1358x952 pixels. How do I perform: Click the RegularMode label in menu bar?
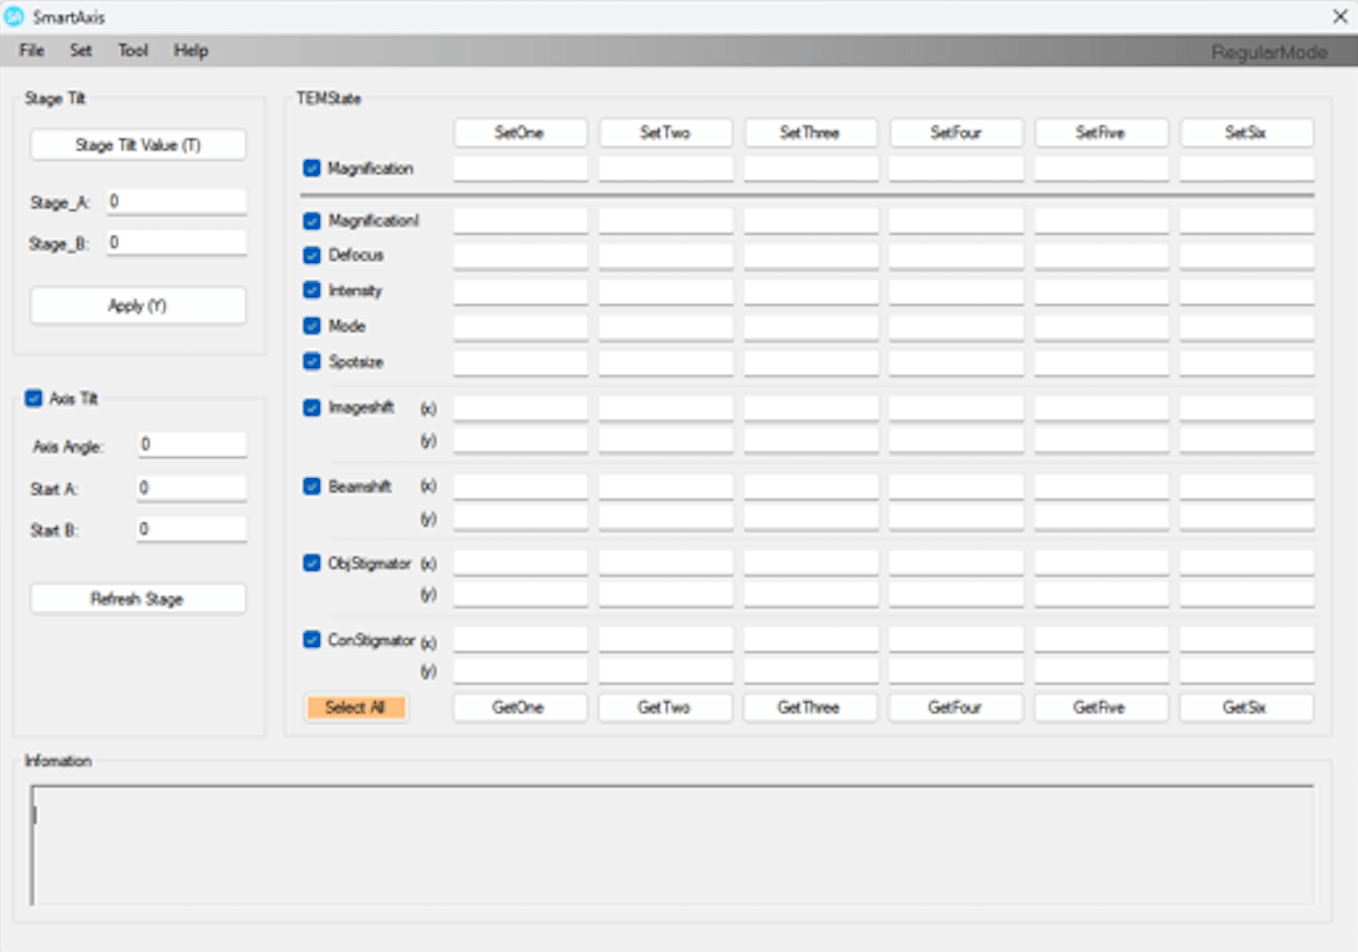[x=1270, y=52]
